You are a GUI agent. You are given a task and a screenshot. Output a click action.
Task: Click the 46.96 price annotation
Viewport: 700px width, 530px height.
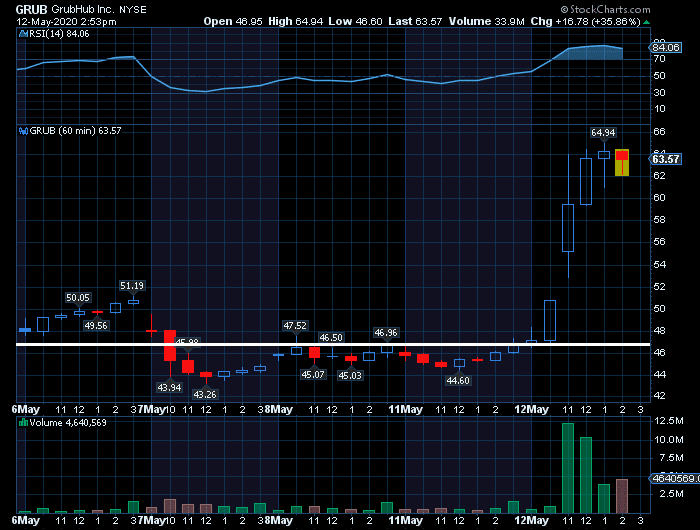coord(386,333)
